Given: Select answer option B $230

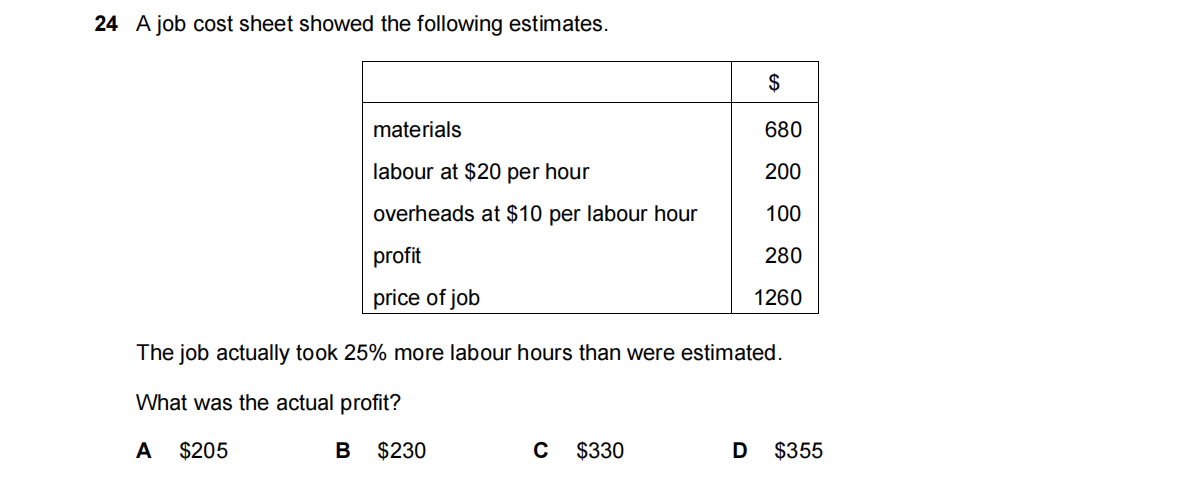Looking at the screenshot, I should pyautogui.click(x=381, y=451).
